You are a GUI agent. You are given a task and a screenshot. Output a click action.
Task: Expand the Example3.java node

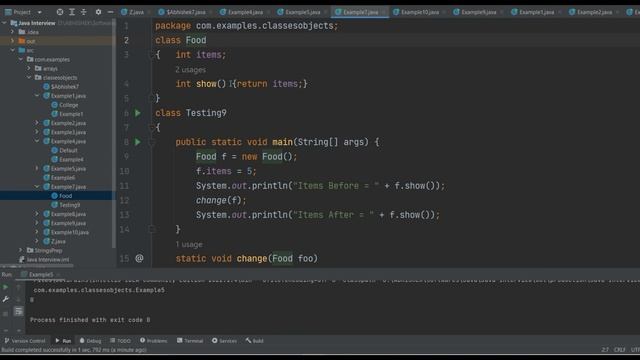tap(37, 132)
